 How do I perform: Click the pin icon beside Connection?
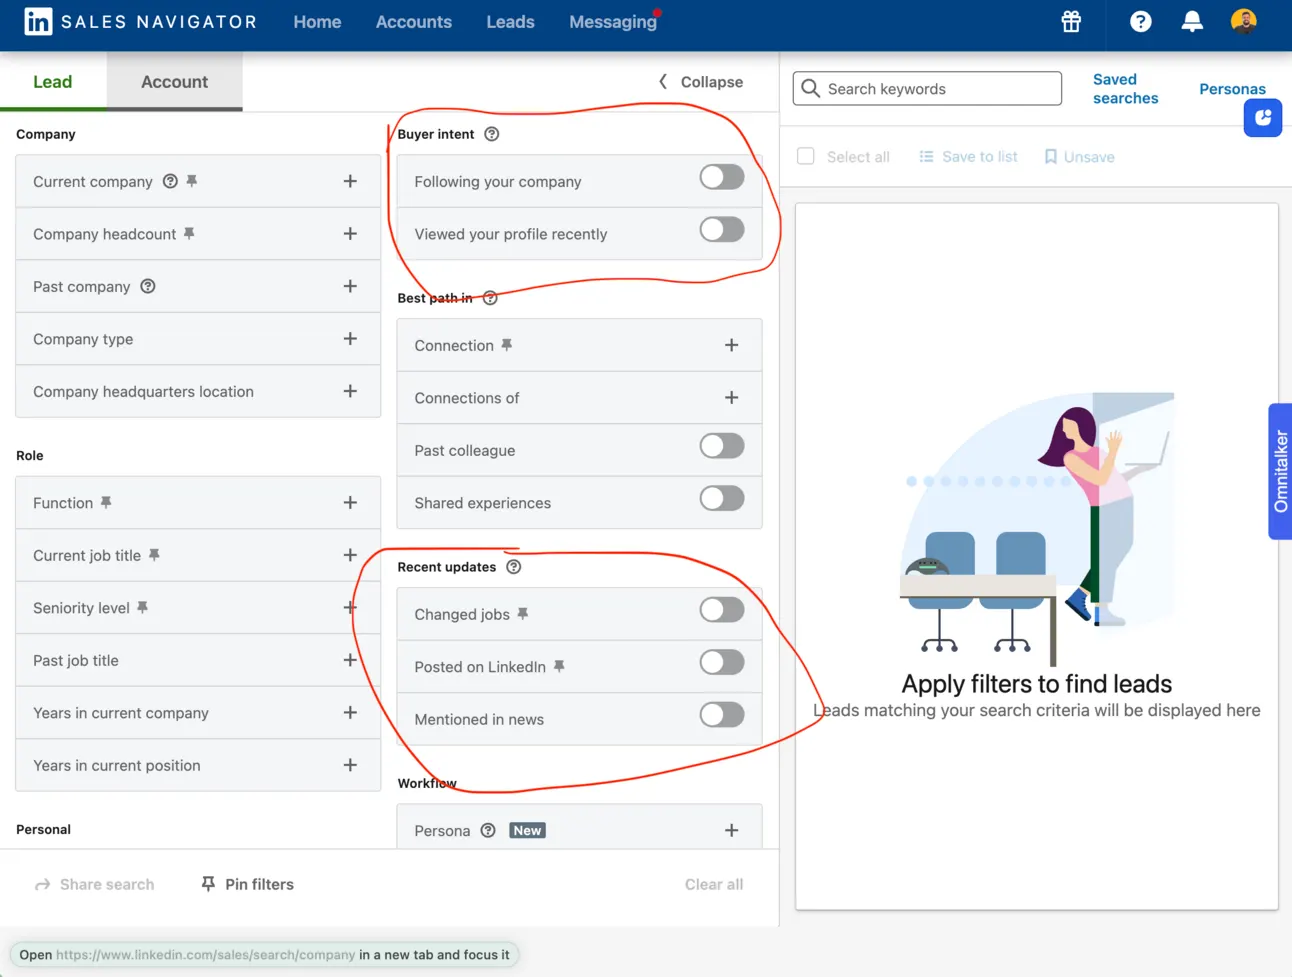(x=507, y=345)
